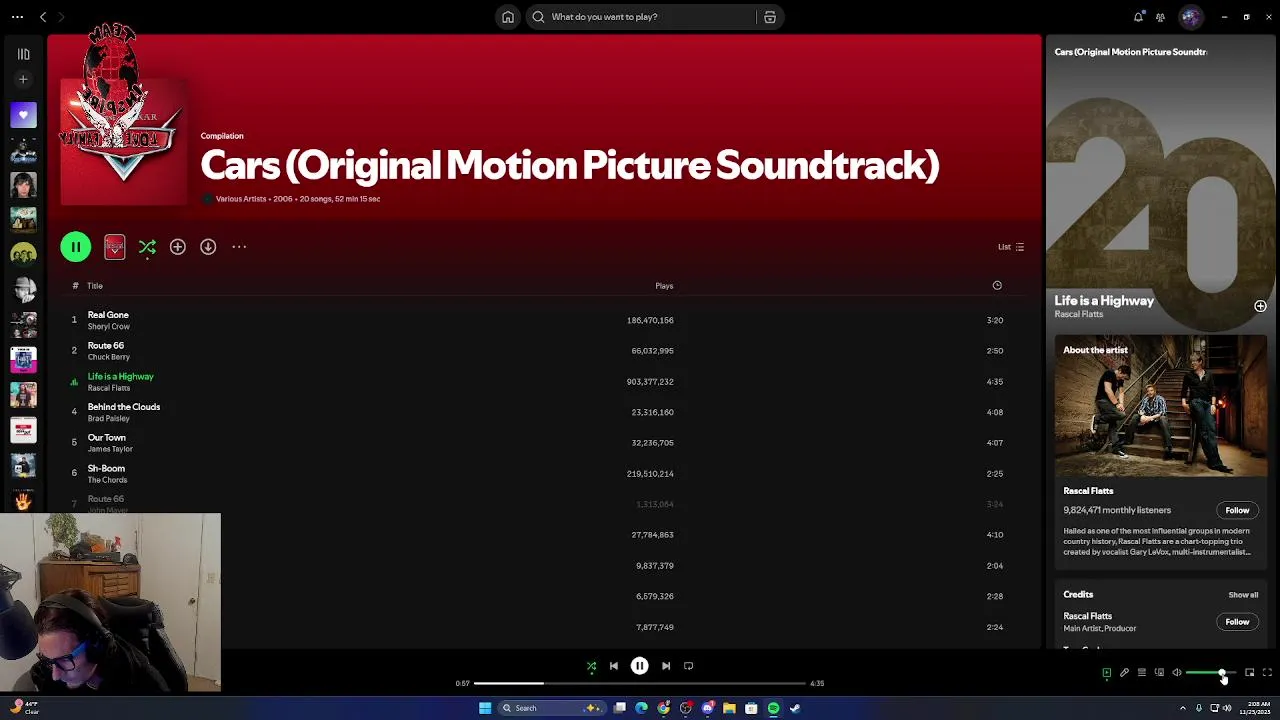Pause the album with the green button
This screenshot has height=720, width=1280.
click(76, 247)
